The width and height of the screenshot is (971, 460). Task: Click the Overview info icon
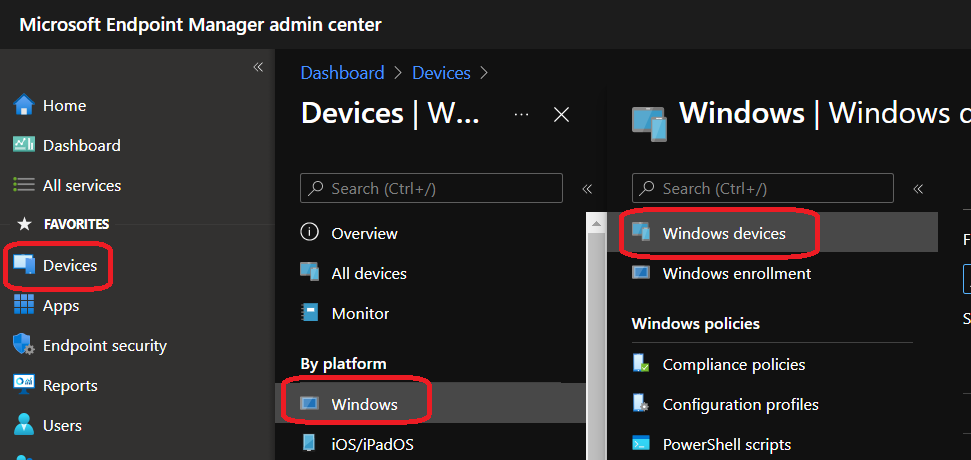click(x=310, y=233)
